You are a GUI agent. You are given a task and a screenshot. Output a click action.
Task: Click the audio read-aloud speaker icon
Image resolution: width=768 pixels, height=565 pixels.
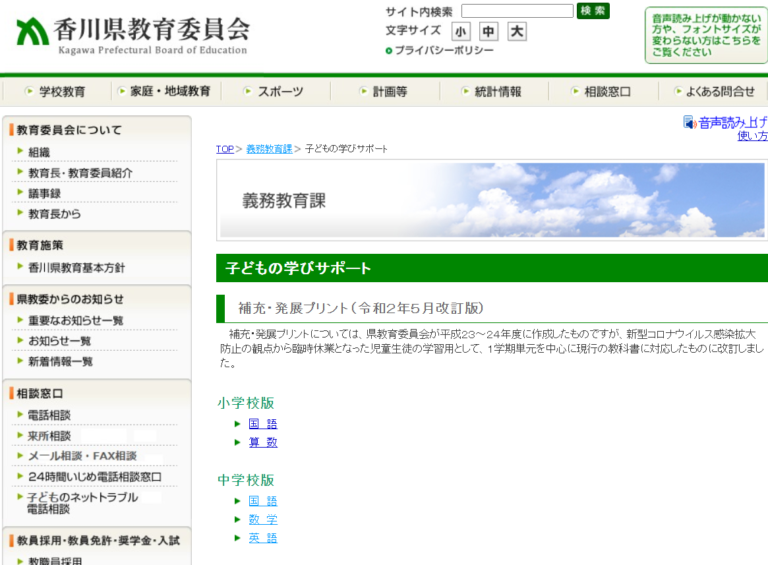click(x=690, y=122)
